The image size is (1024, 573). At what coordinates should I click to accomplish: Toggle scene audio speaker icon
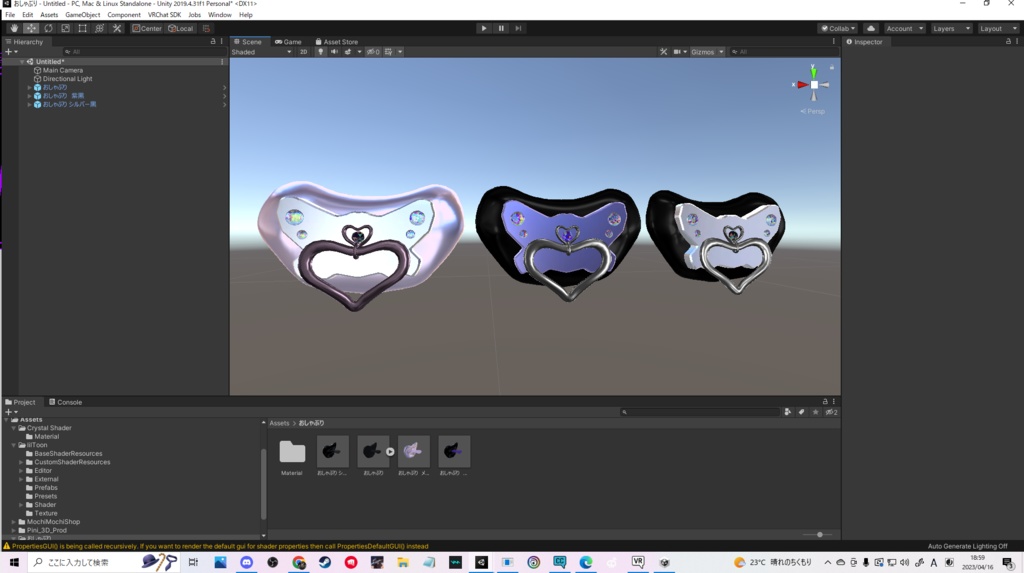click(334, 52)
